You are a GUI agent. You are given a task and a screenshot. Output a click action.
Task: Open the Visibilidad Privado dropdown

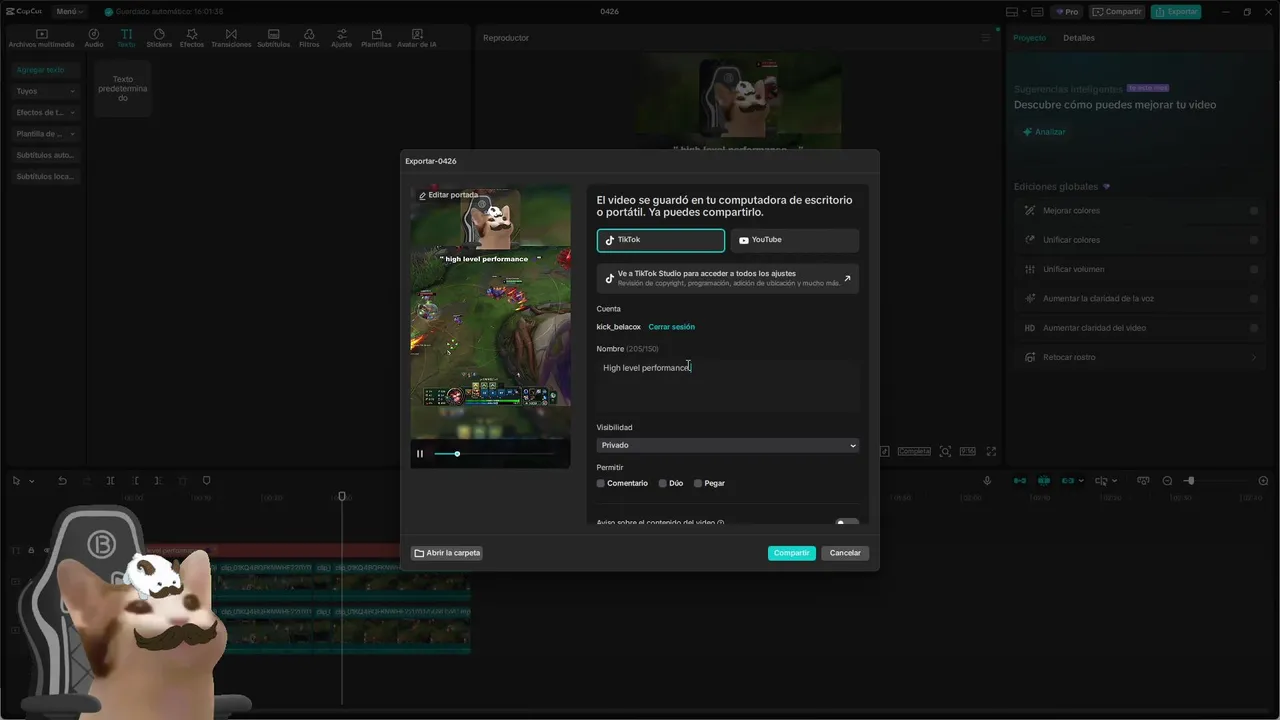point(728,445)
